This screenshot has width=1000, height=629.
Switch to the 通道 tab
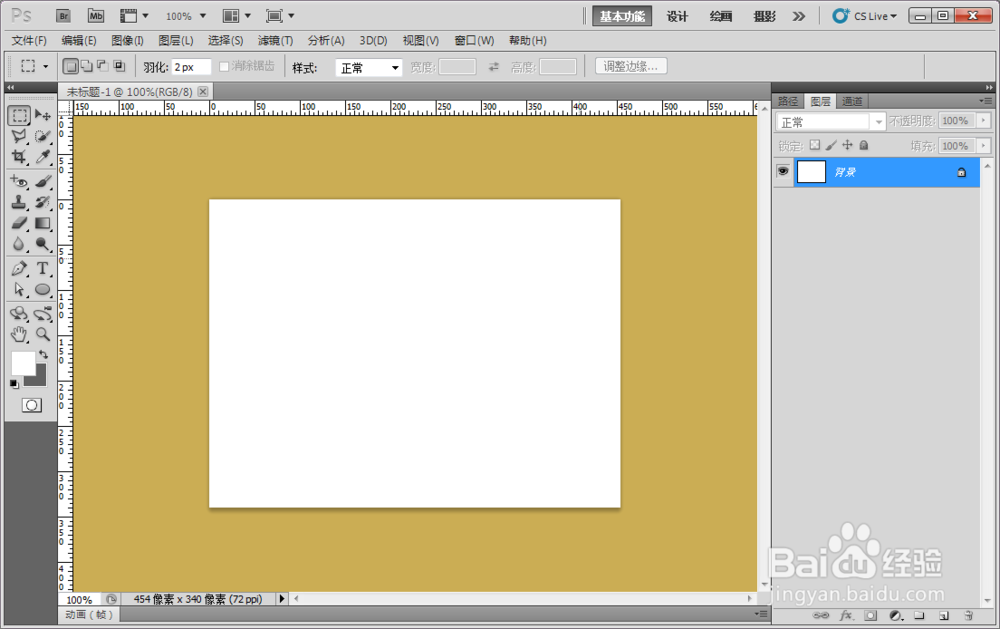click(852, 101)
